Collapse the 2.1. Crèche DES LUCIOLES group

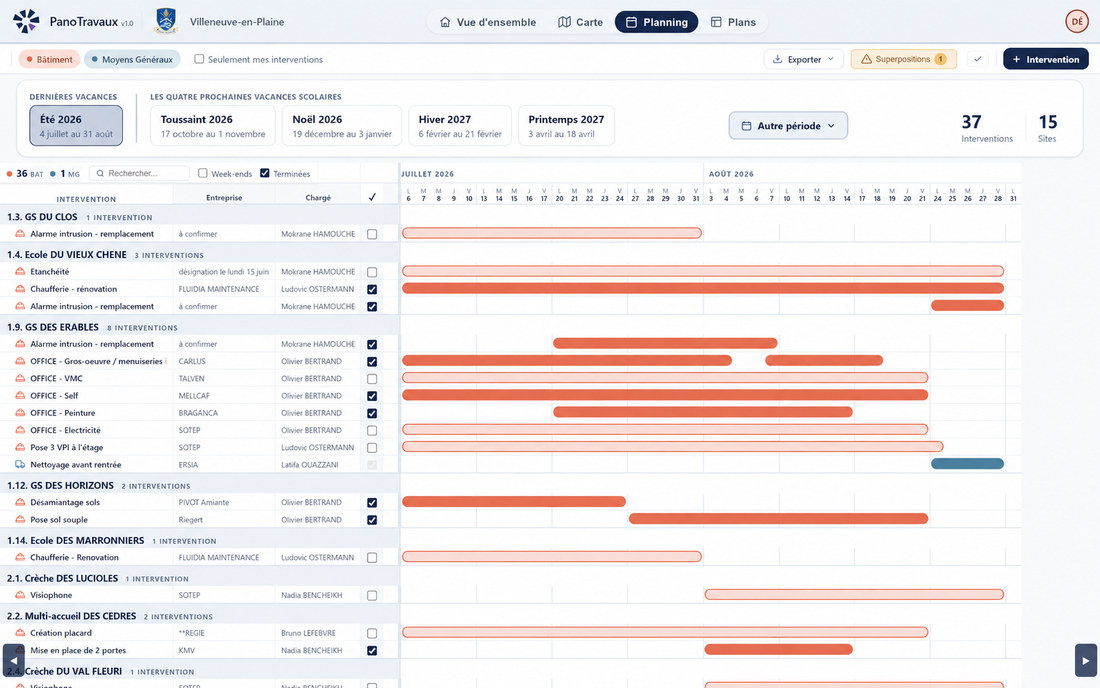click(x=199, y=578)
